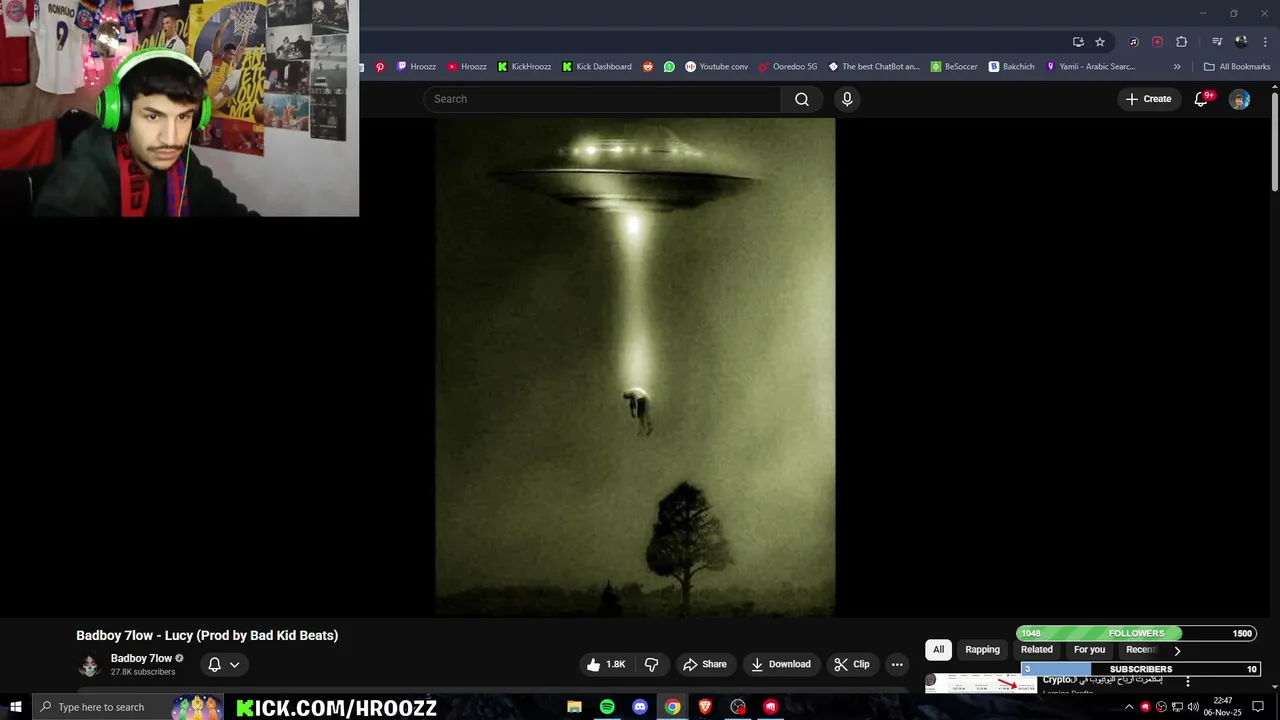
Task: Open OBS Studio from the taskbar
Action: pyautogui.click(x=738, y=707)
